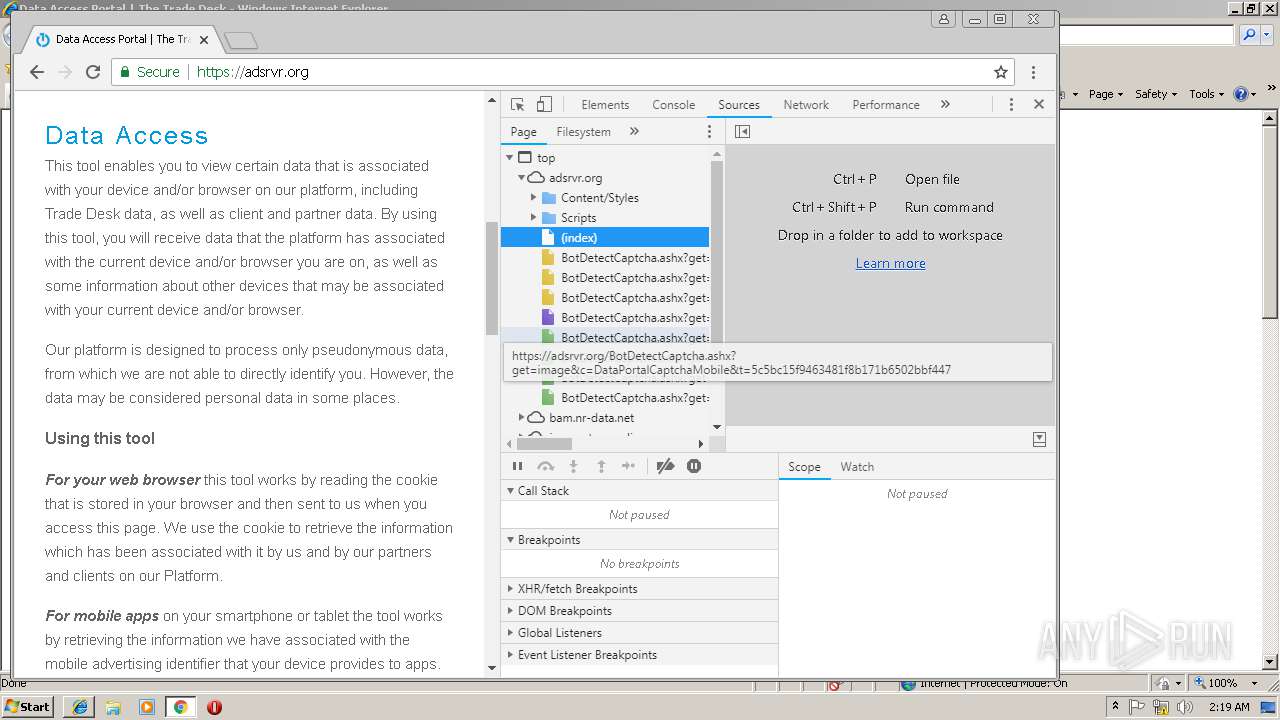
Task: Open IE Safety menu
Action: 1156,94
